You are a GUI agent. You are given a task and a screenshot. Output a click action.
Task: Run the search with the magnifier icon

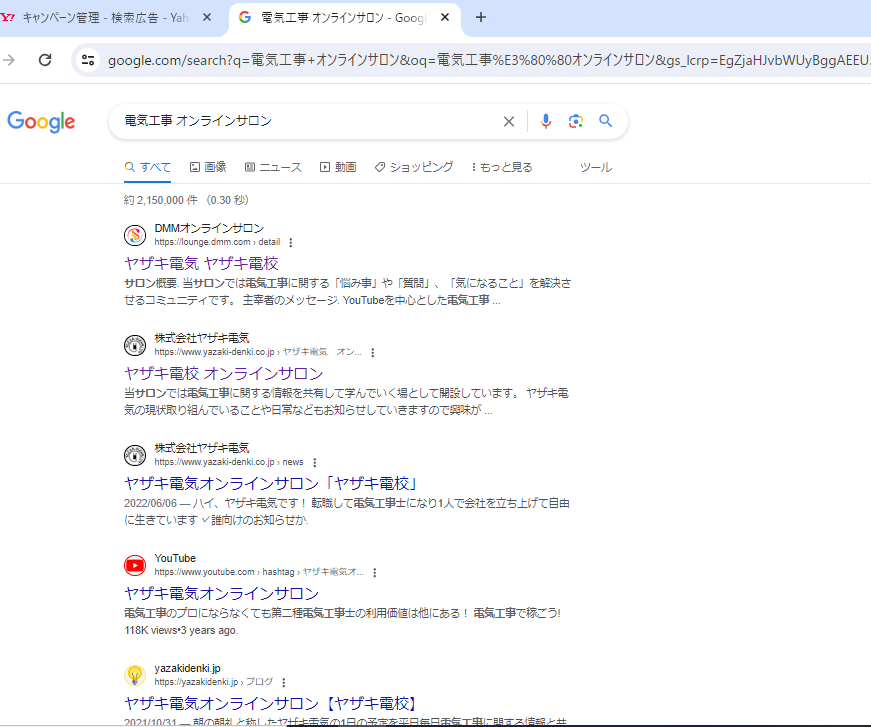point(605,120)
